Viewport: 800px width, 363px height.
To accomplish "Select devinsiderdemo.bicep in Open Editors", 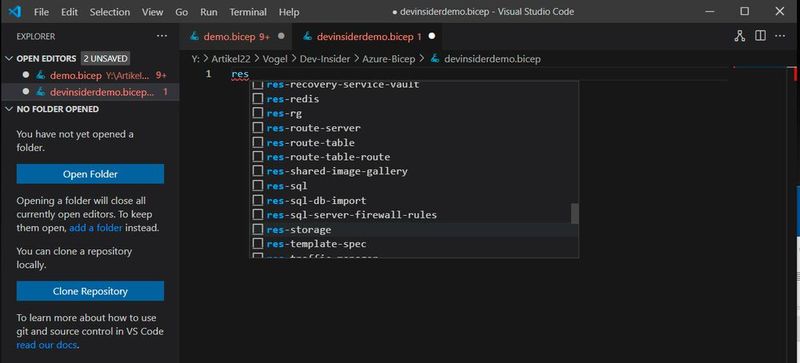I will (90, 92).
